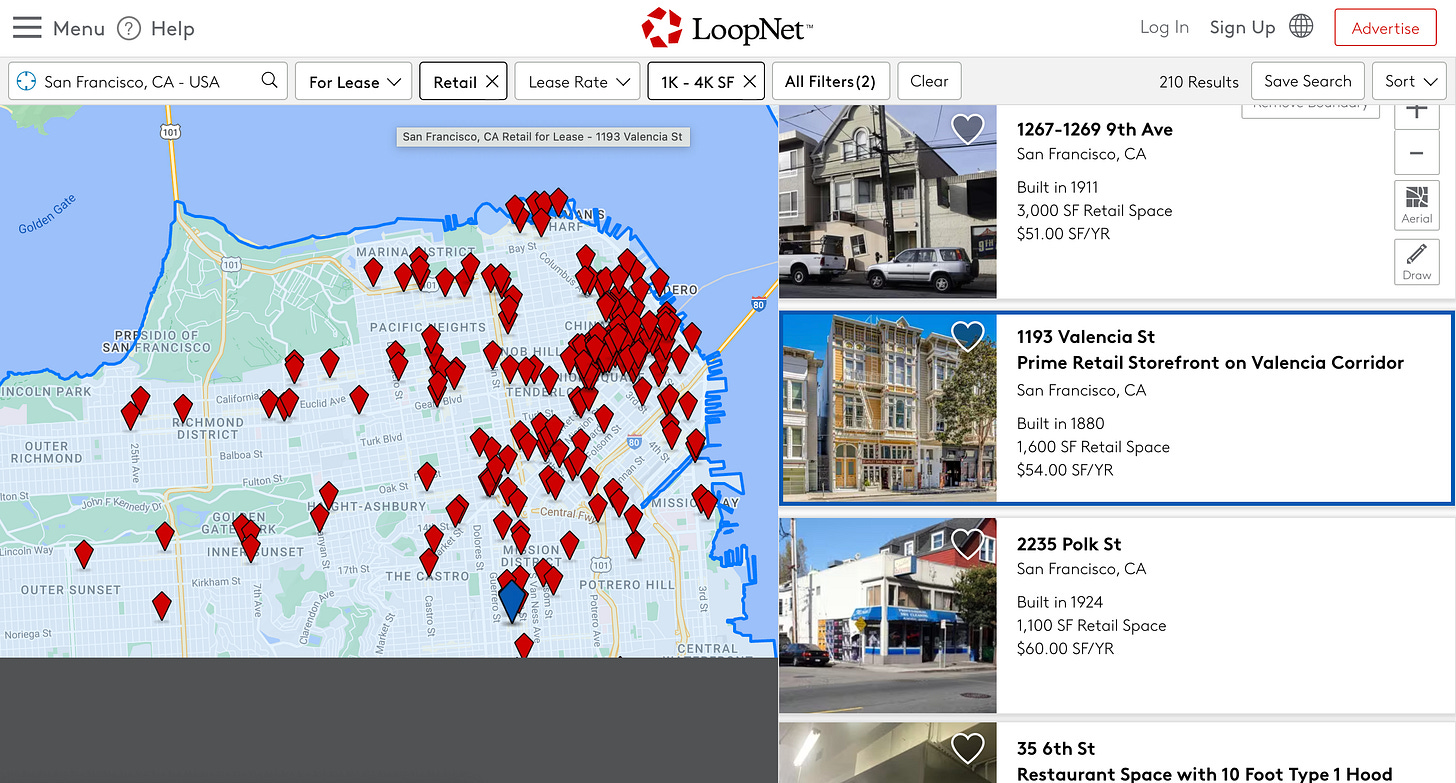
Task: Click Built in 1880 text
Action: pos(1060,423)
